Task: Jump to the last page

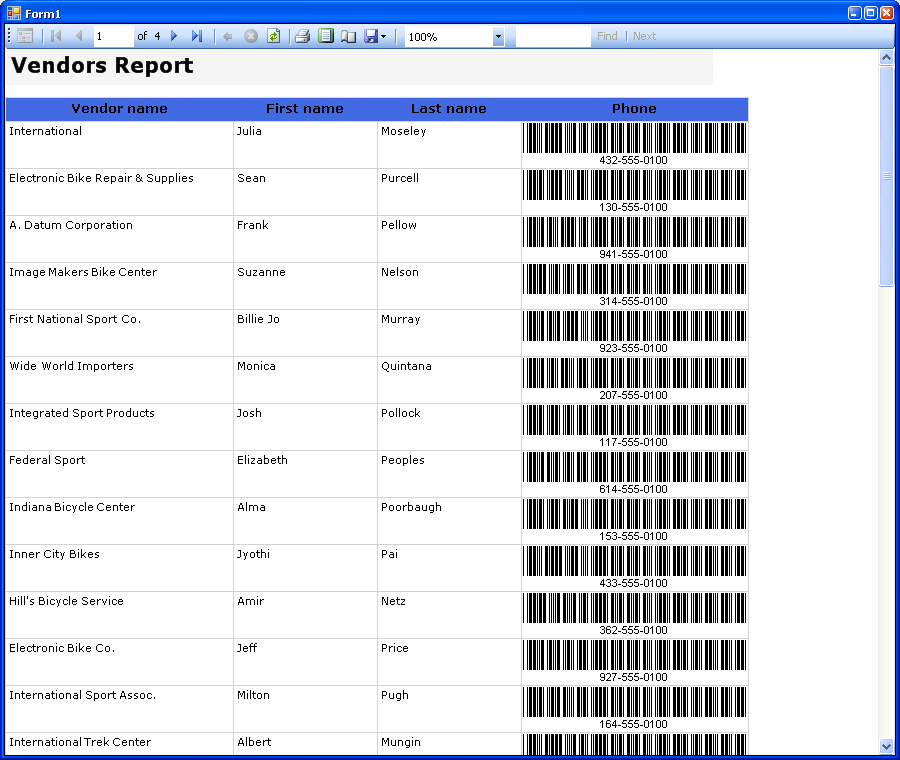Action: pos(196,36)
